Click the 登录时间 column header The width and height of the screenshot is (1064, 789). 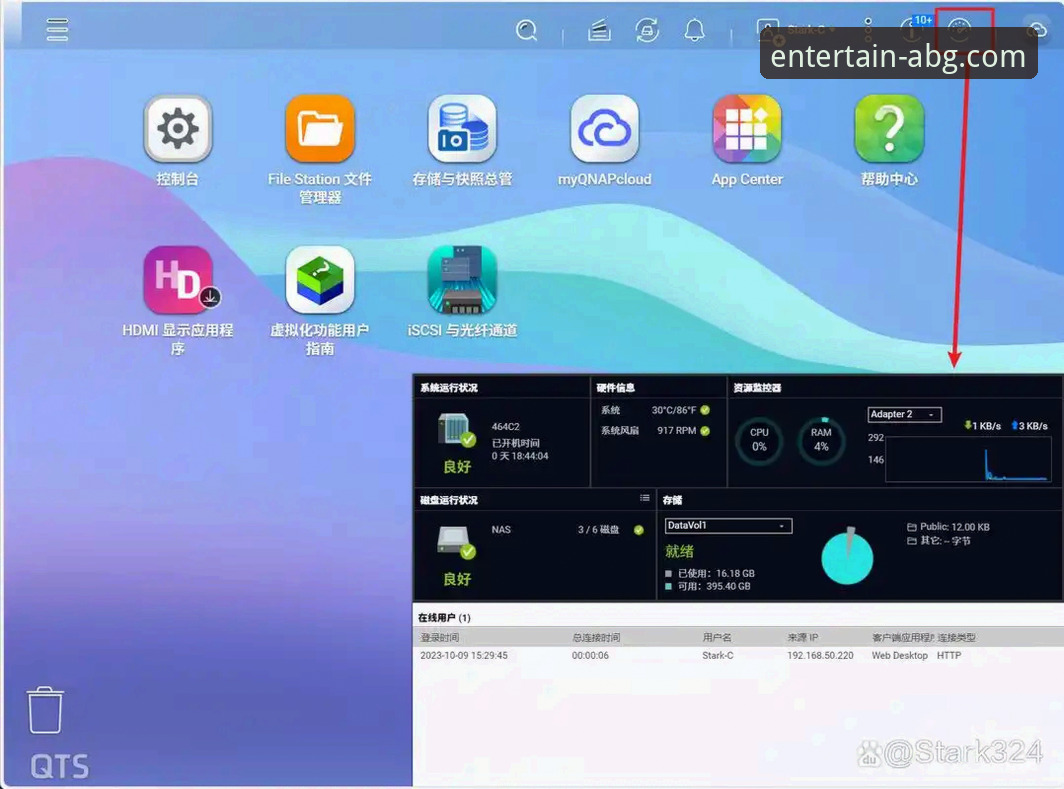[440, 638]
